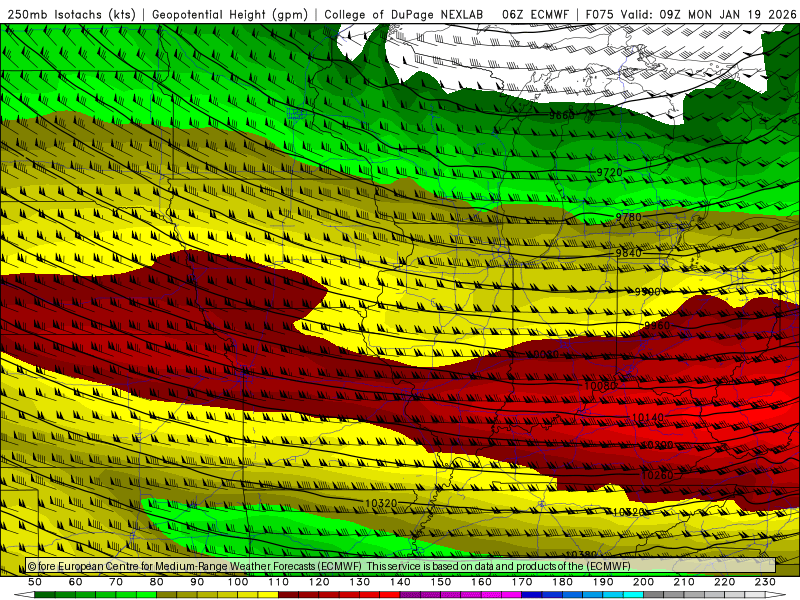Click the 9900 height contour label

point(647,292)
